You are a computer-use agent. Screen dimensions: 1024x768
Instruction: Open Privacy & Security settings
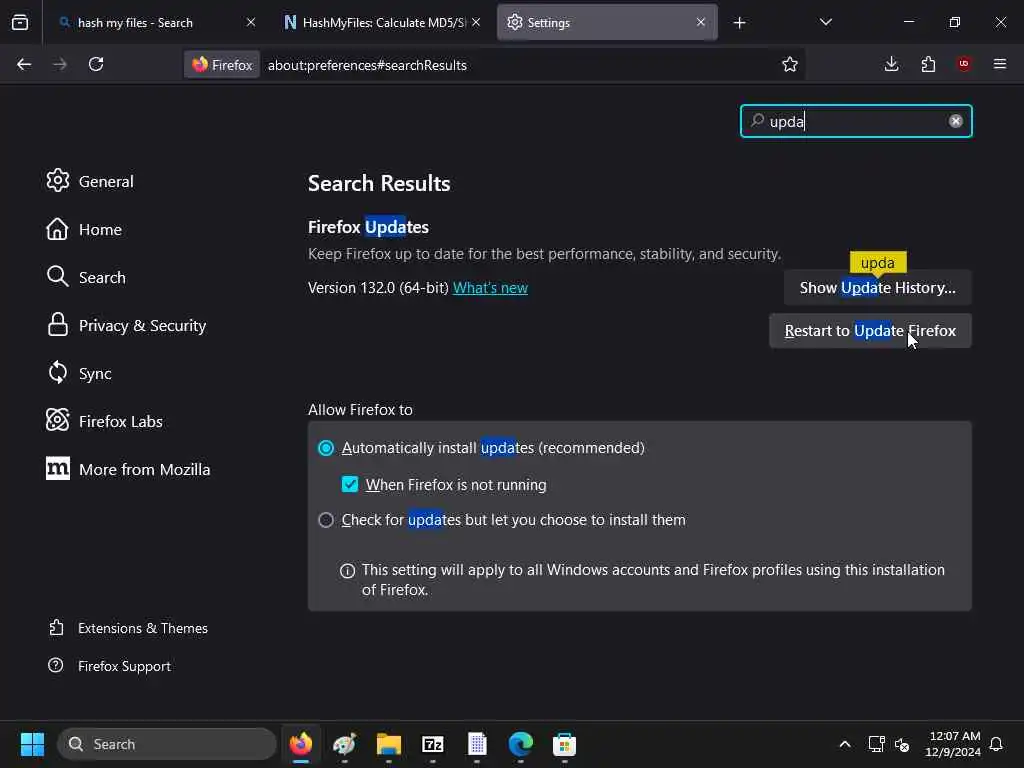coord(126,325)
